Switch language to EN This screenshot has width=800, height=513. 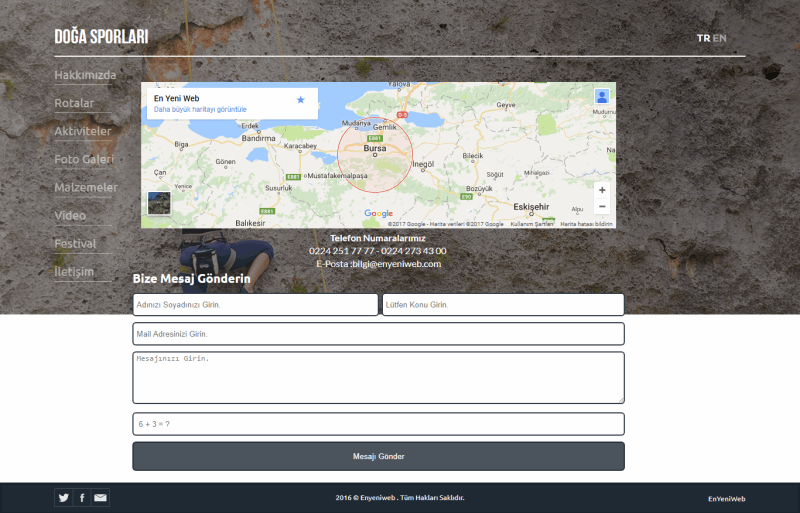[x=719, y=38]
